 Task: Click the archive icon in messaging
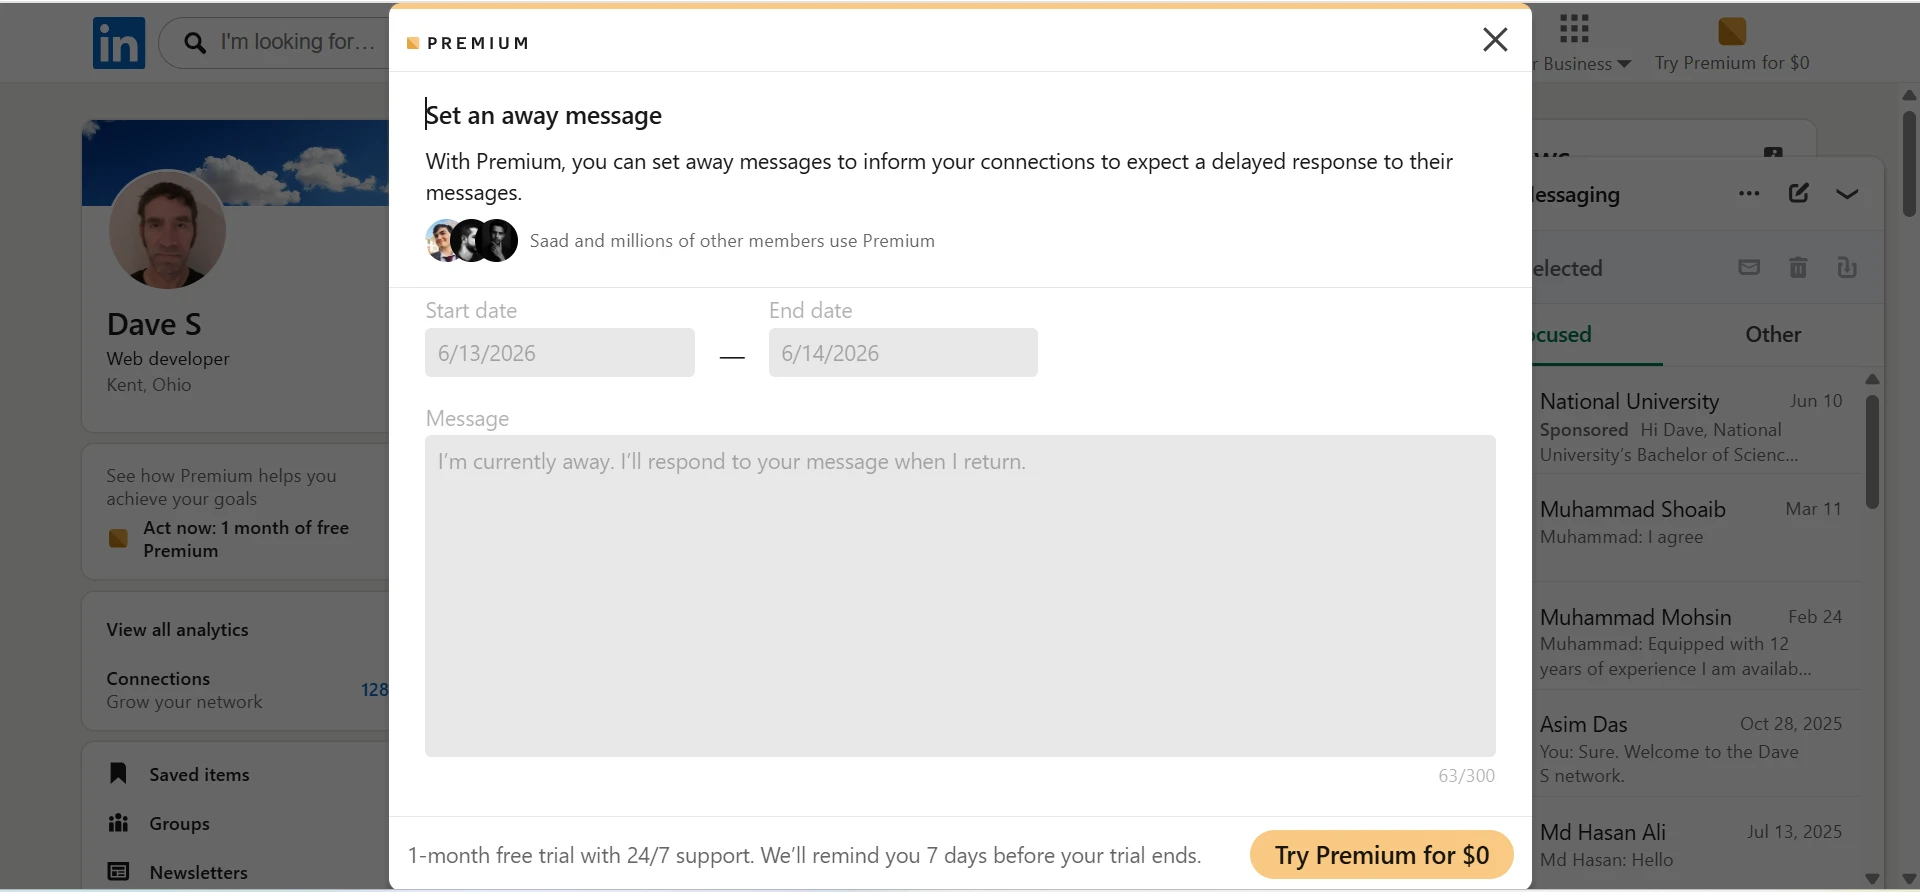tap(1847, 267)
